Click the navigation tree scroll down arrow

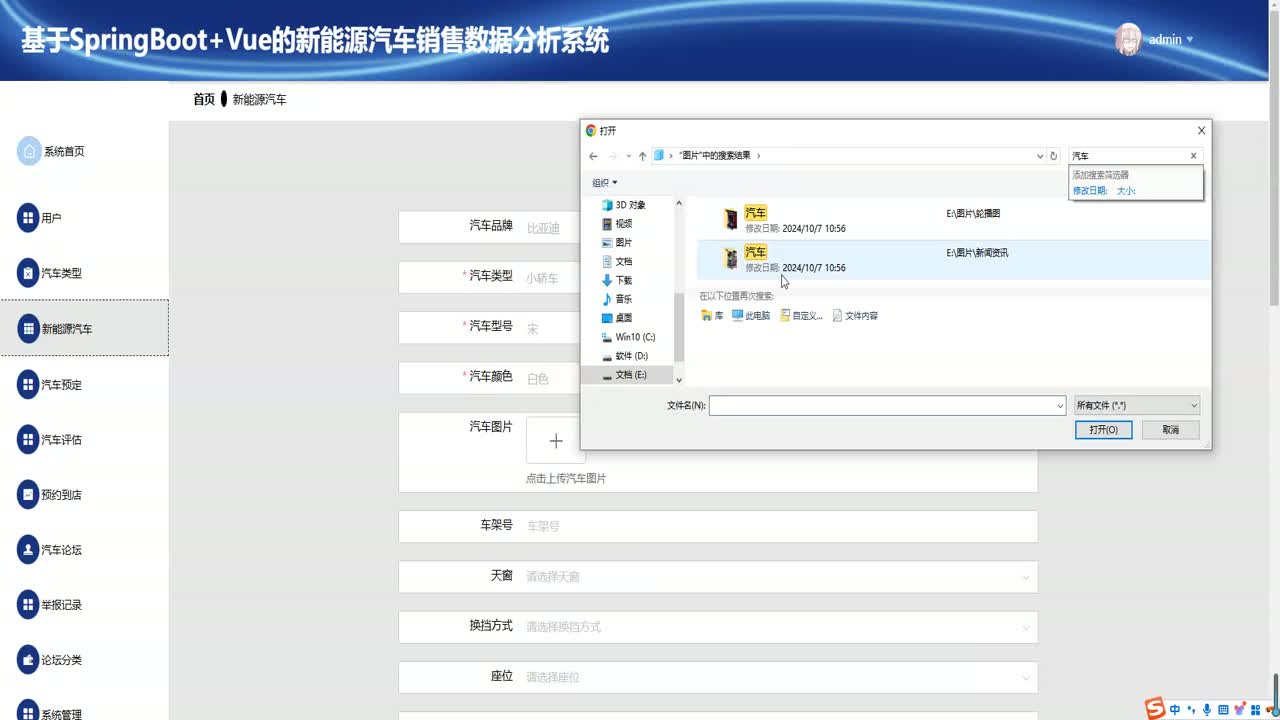coord(679,380)
